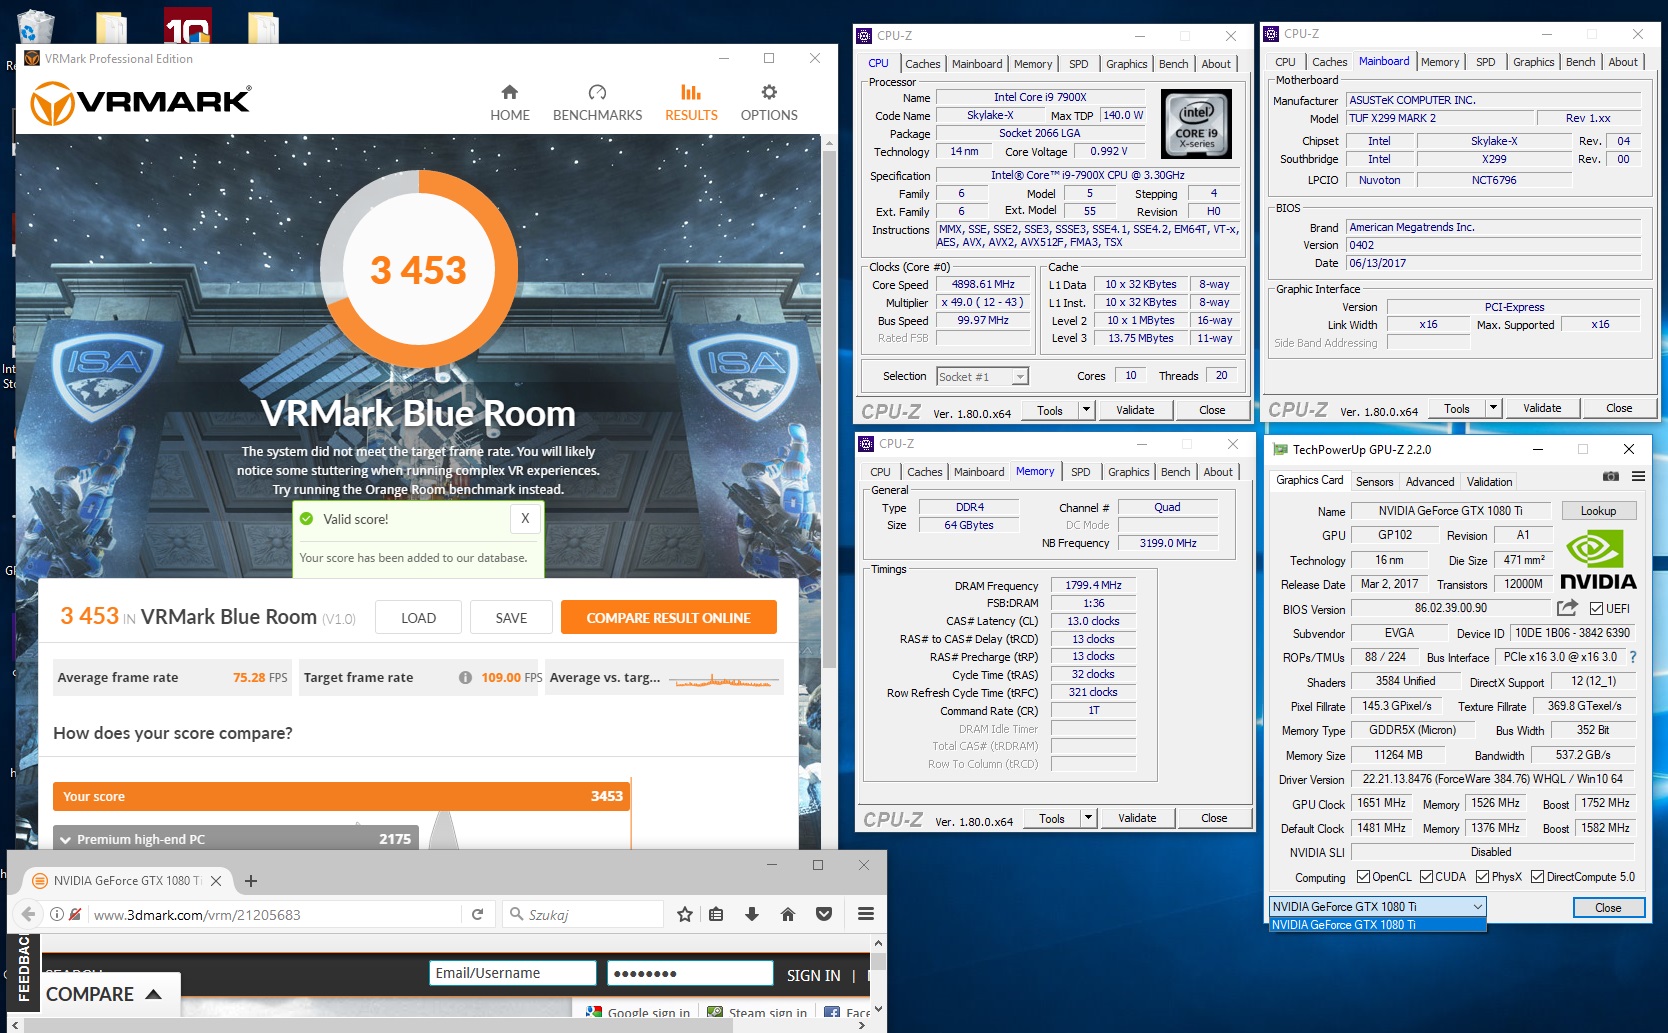Viewport: 1668px width, 1033px height.
Task: Toggle OpenCL checkbox in GPU-Z
Action: pos(1363,877)
